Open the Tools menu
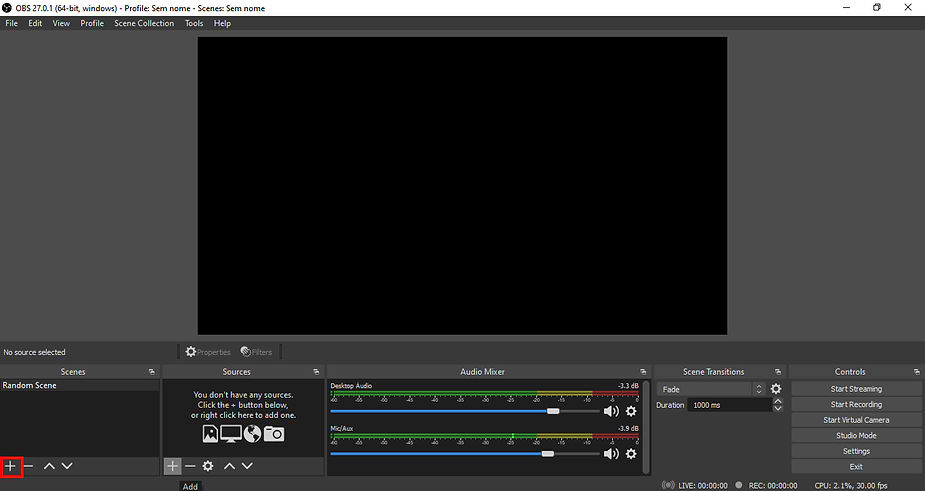The width and height of the screenshot is (925, 491). [194, 23]
